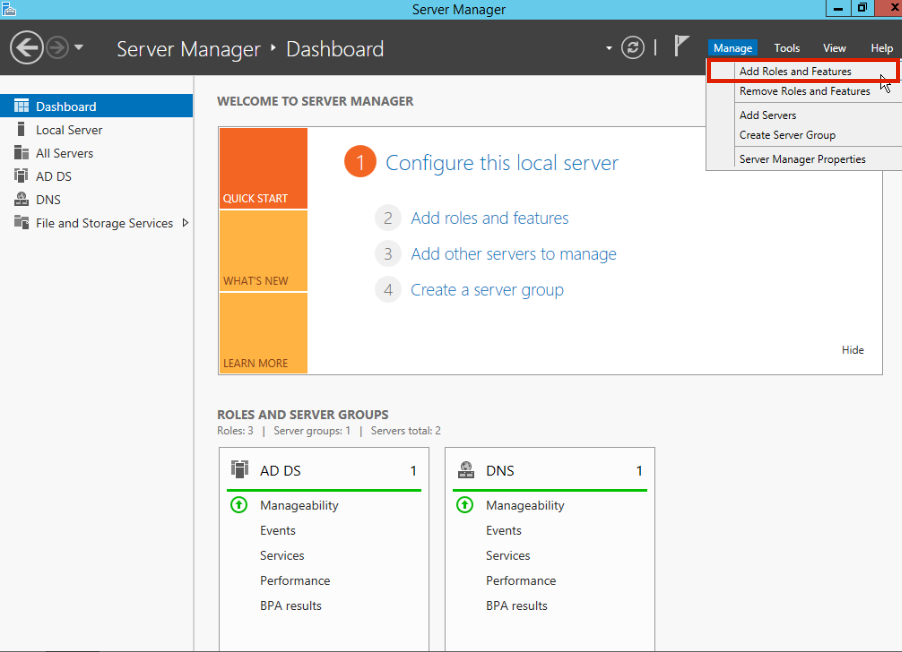Click the DNS role tile header icon

click(465, 470)
